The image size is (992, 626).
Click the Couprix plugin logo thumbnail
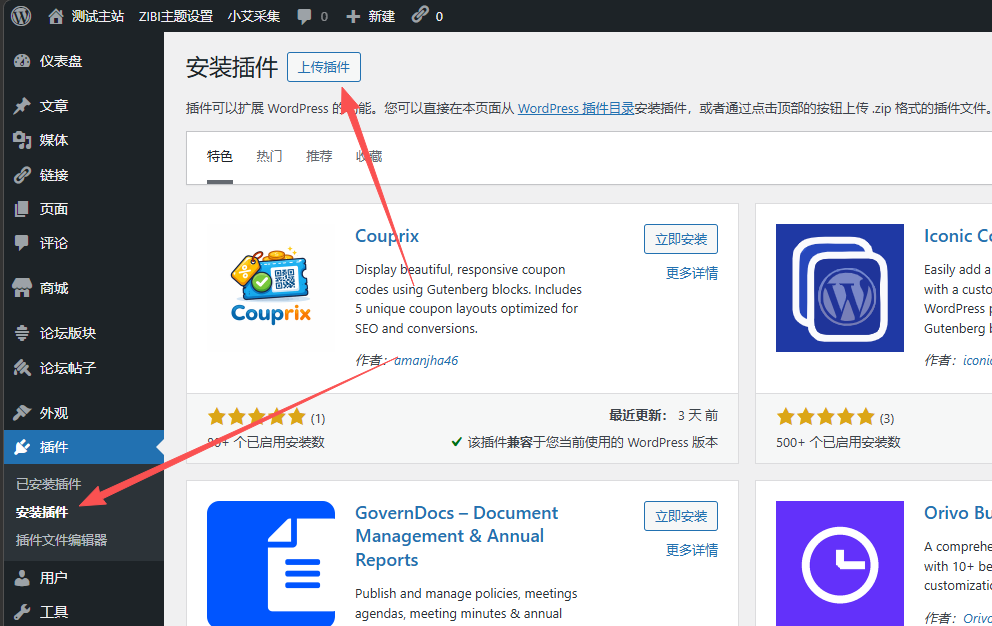[x=271, y=285]
